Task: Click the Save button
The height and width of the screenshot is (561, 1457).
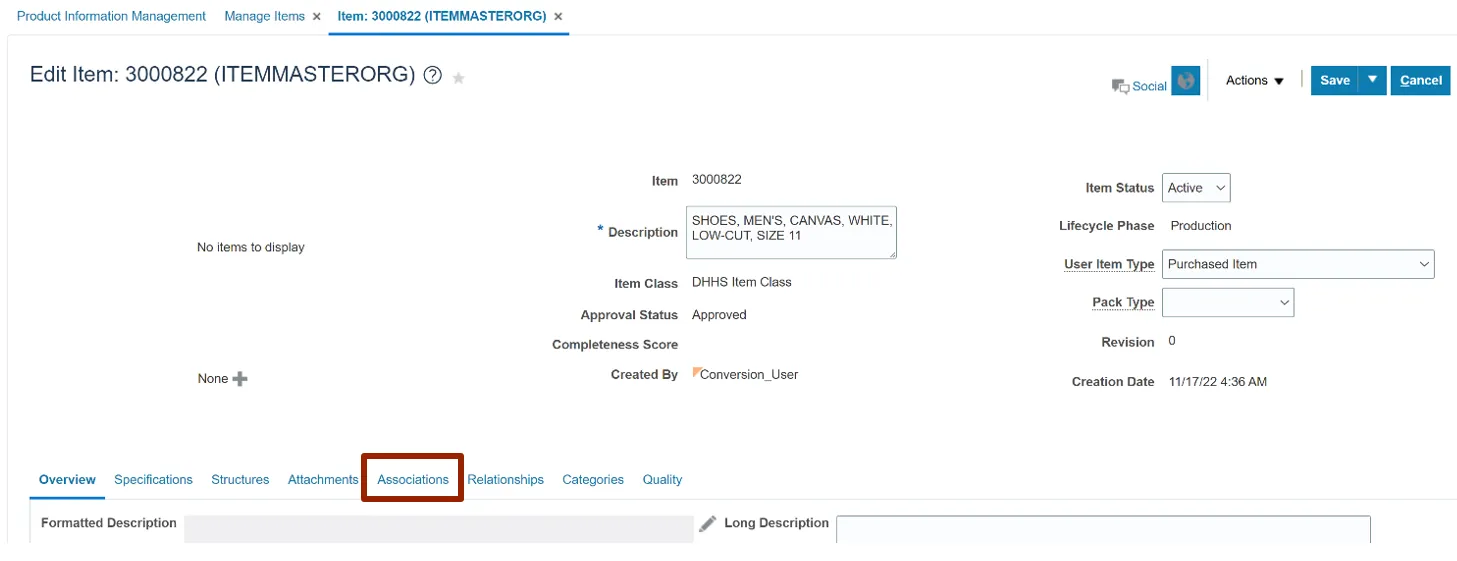Action: pyautogui.click(x=1335, y=81)
